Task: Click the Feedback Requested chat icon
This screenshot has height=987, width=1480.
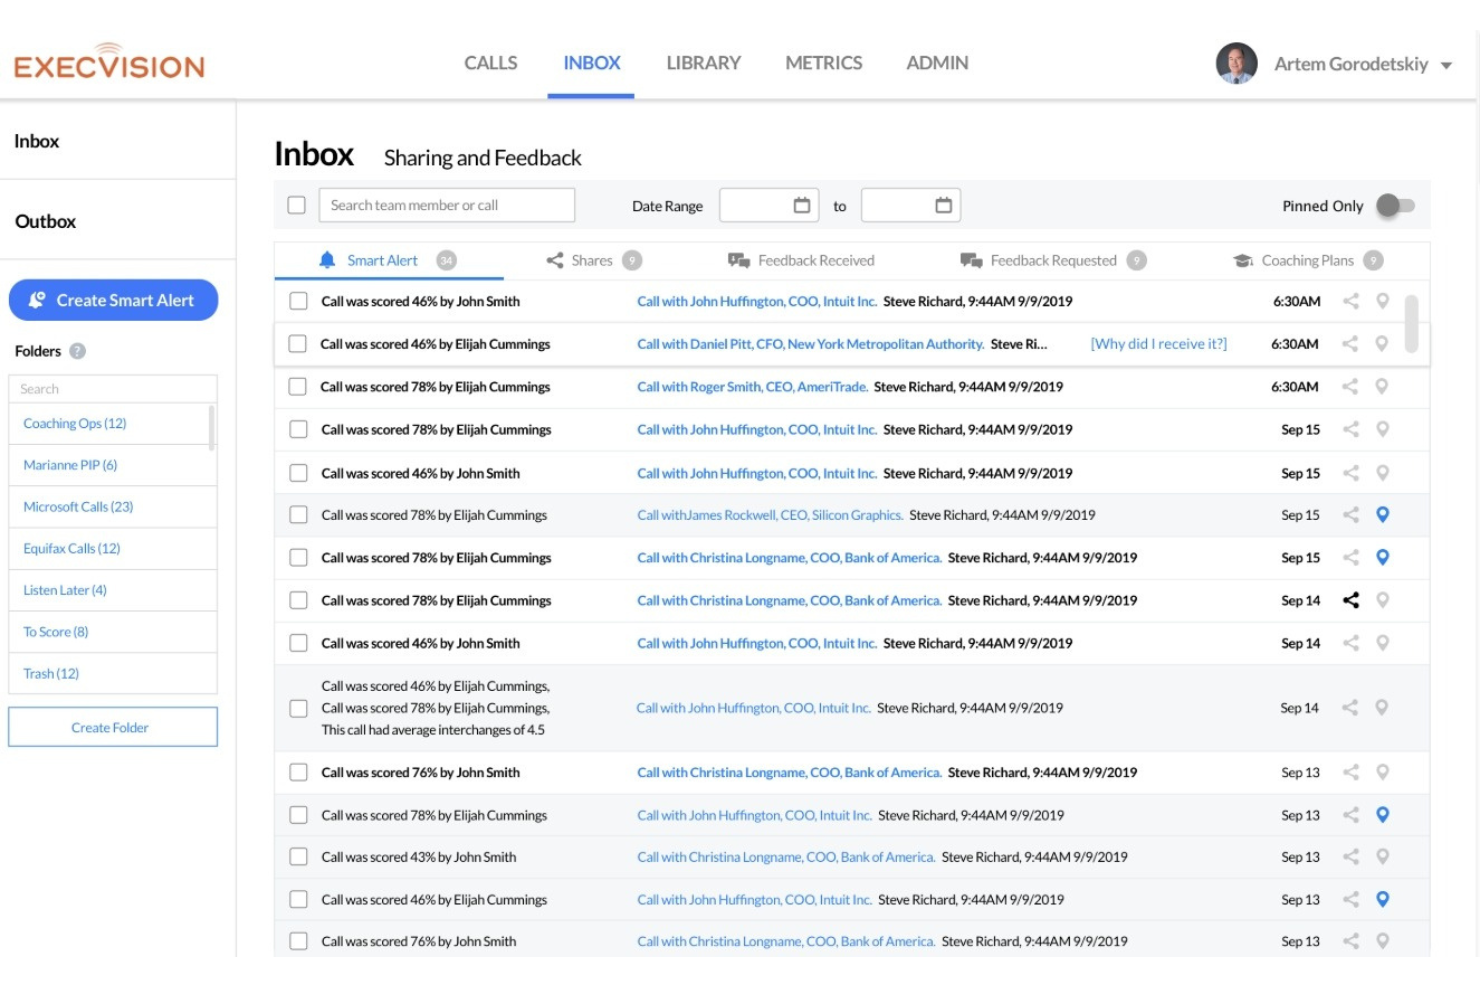Action: pos(971,261)
